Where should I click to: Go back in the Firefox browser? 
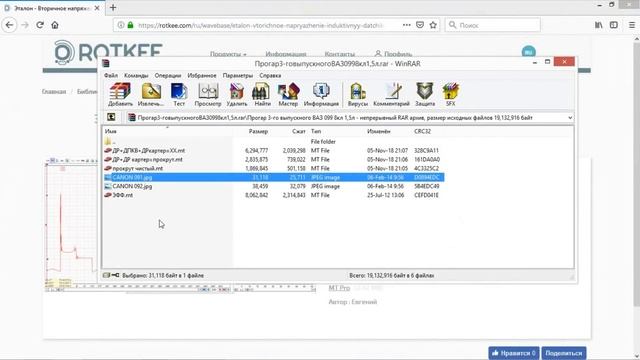9,25
